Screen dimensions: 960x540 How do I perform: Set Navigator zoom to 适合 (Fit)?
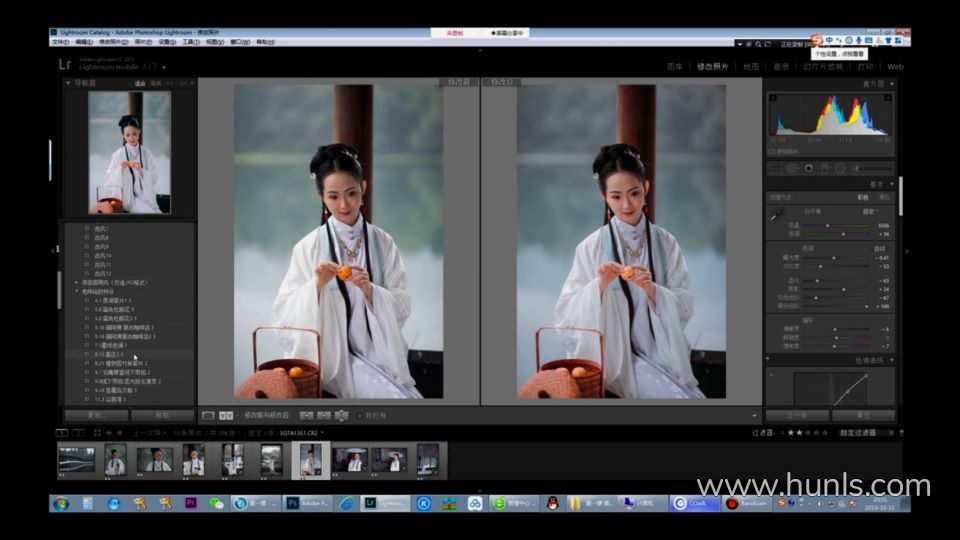(x=140, y=83)
